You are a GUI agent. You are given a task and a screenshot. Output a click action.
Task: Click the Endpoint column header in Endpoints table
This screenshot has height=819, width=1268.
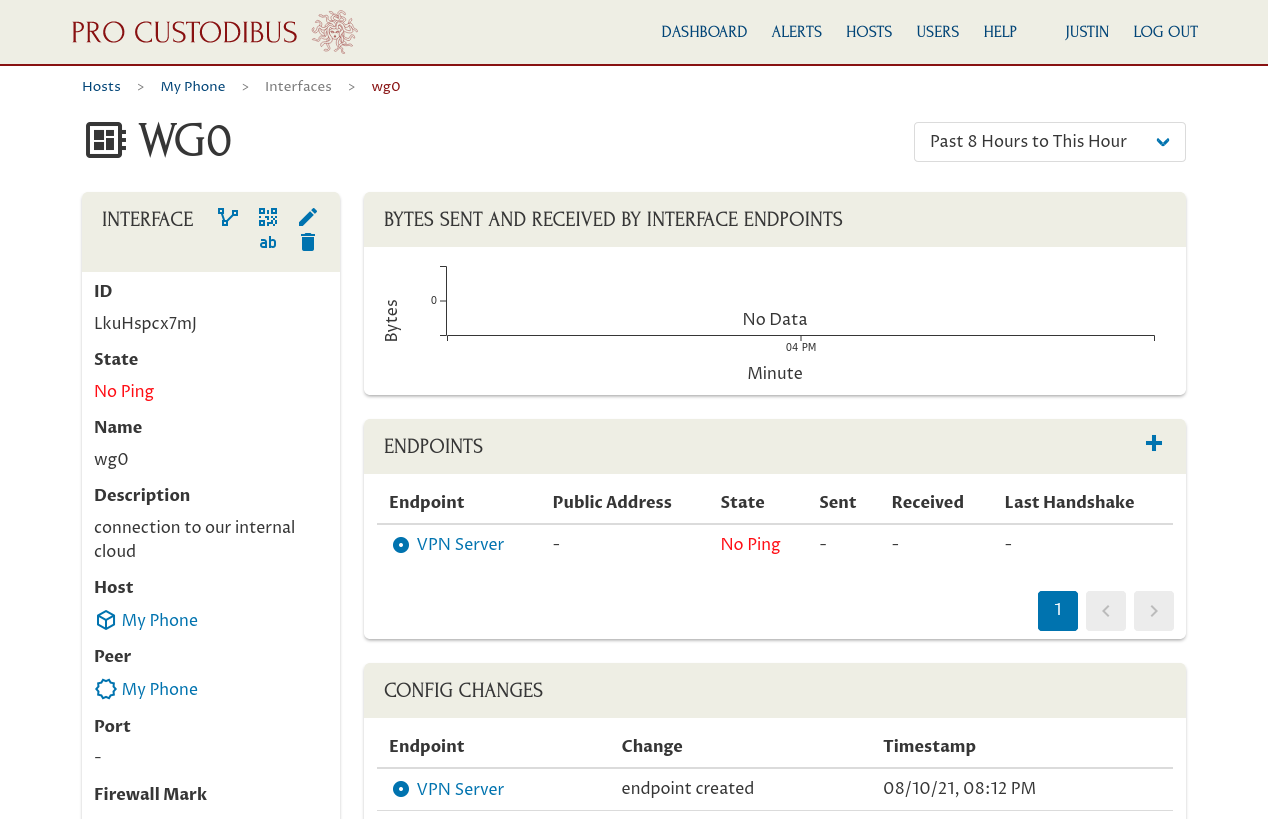coord(427,503)
